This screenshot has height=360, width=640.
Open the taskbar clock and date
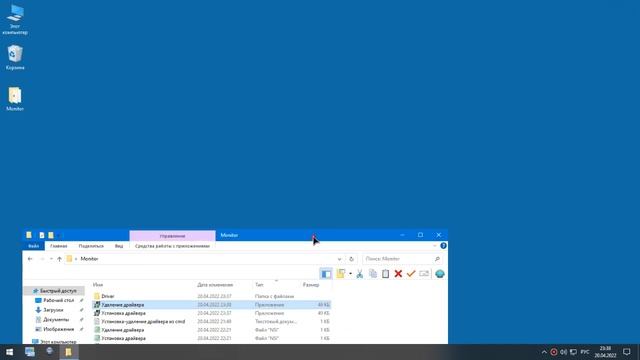[x=605, y=352]
